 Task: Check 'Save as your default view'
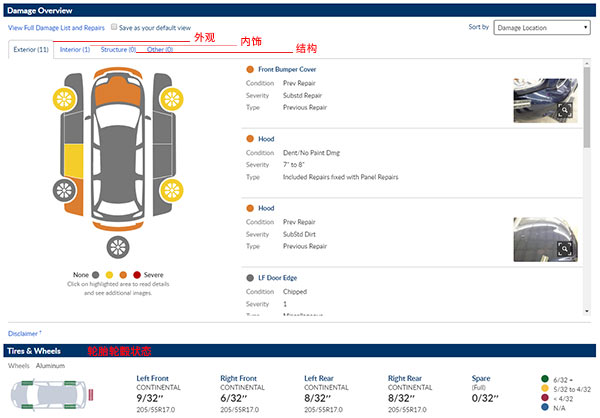(x=115, y=28)
